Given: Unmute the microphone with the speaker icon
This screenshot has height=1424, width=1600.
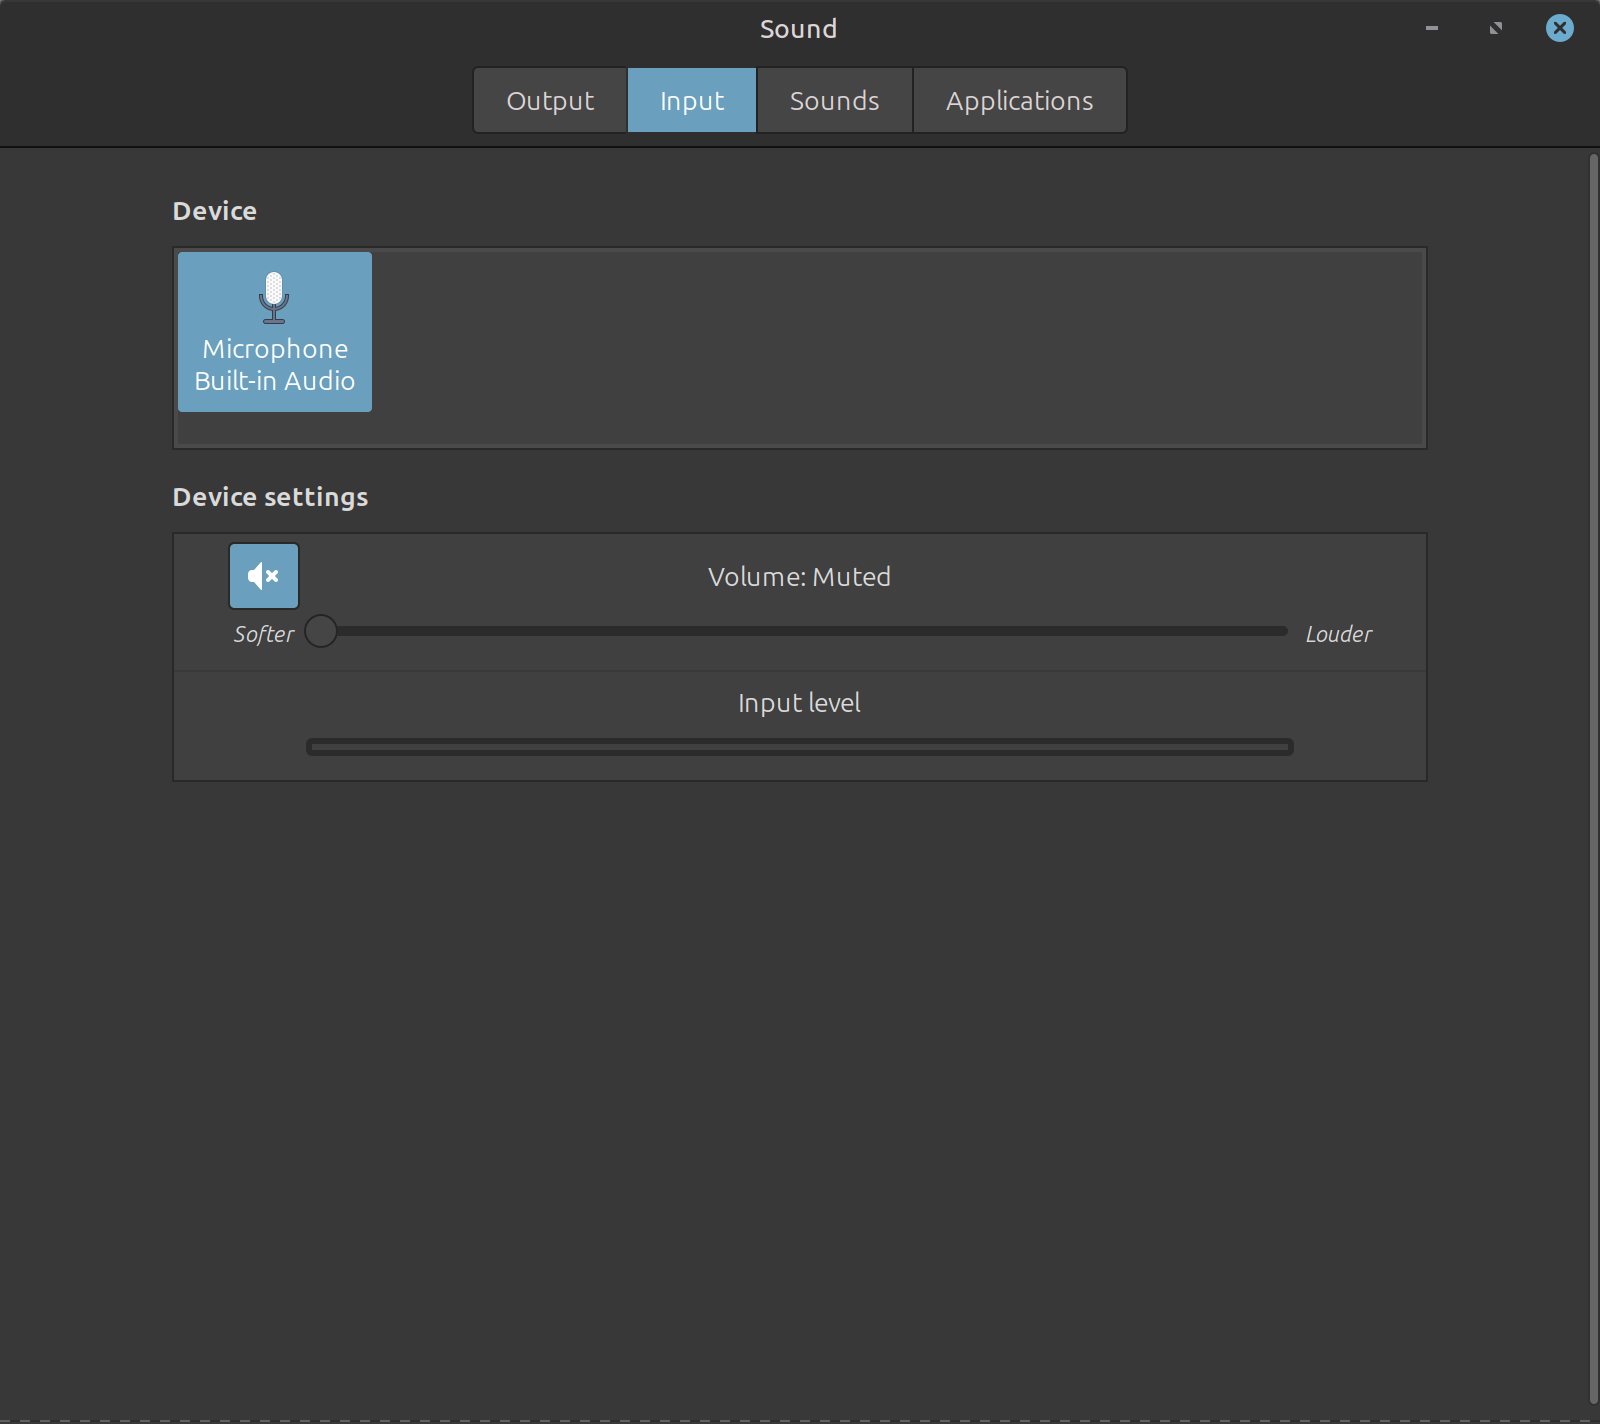Looking at the screenshot, I should pos(264,576).
